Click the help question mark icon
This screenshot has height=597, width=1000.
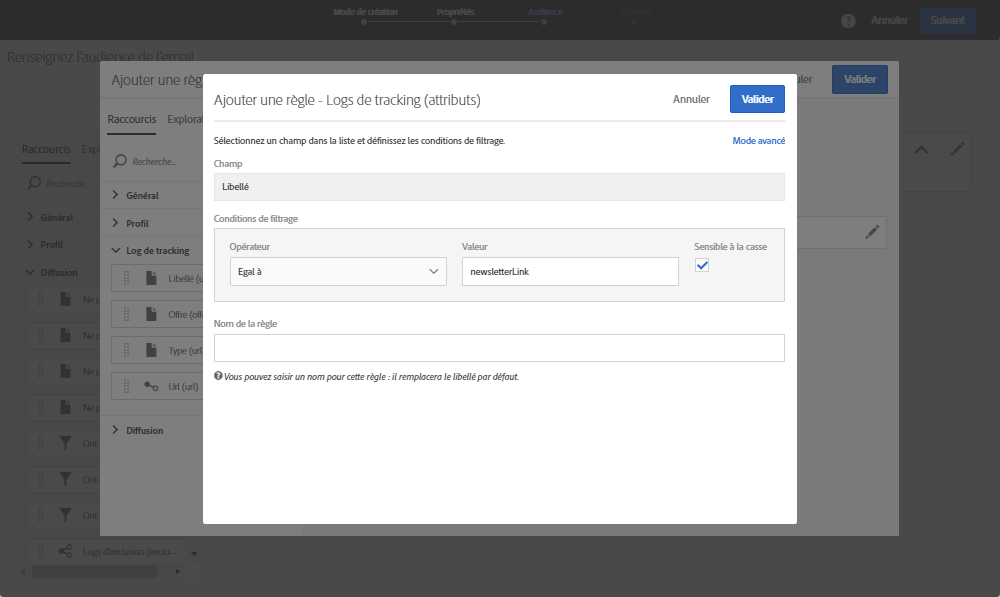848,21
